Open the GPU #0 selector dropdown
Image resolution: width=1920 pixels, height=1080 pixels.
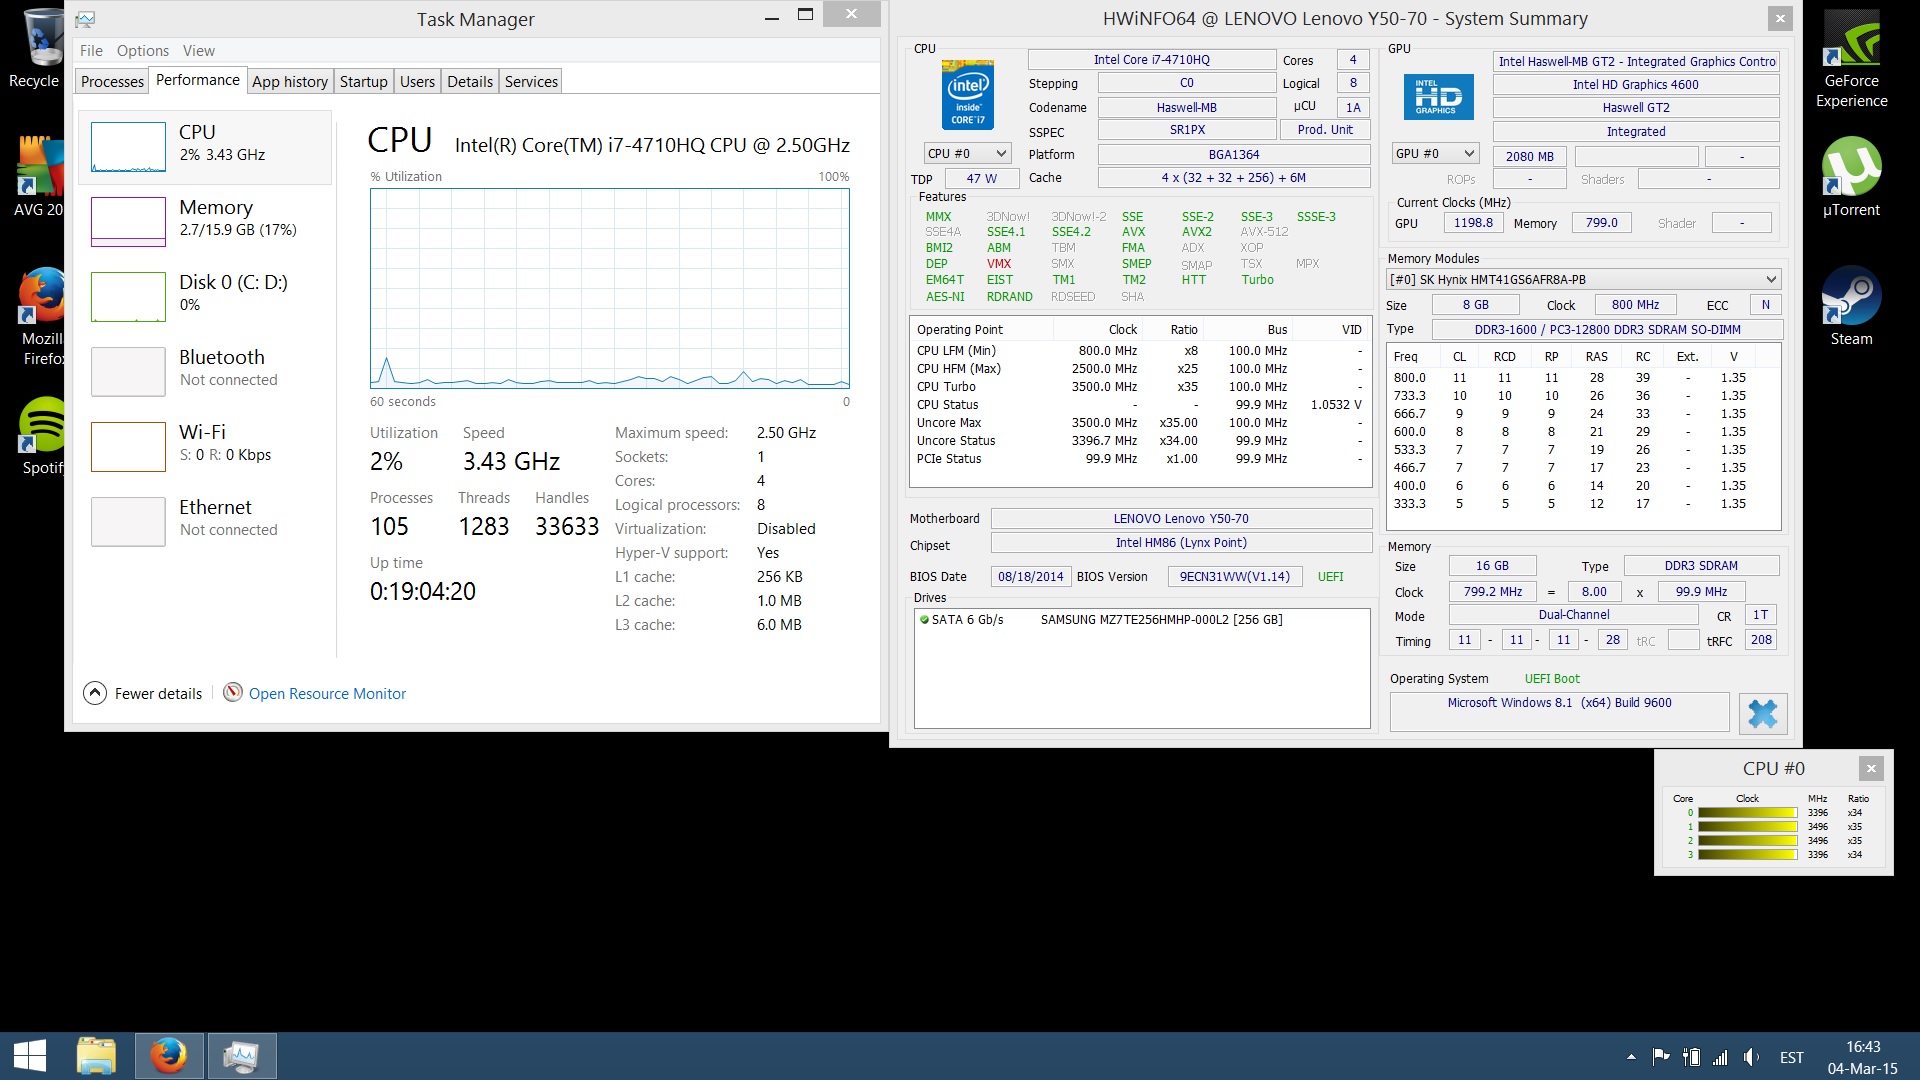[1435, 153]
